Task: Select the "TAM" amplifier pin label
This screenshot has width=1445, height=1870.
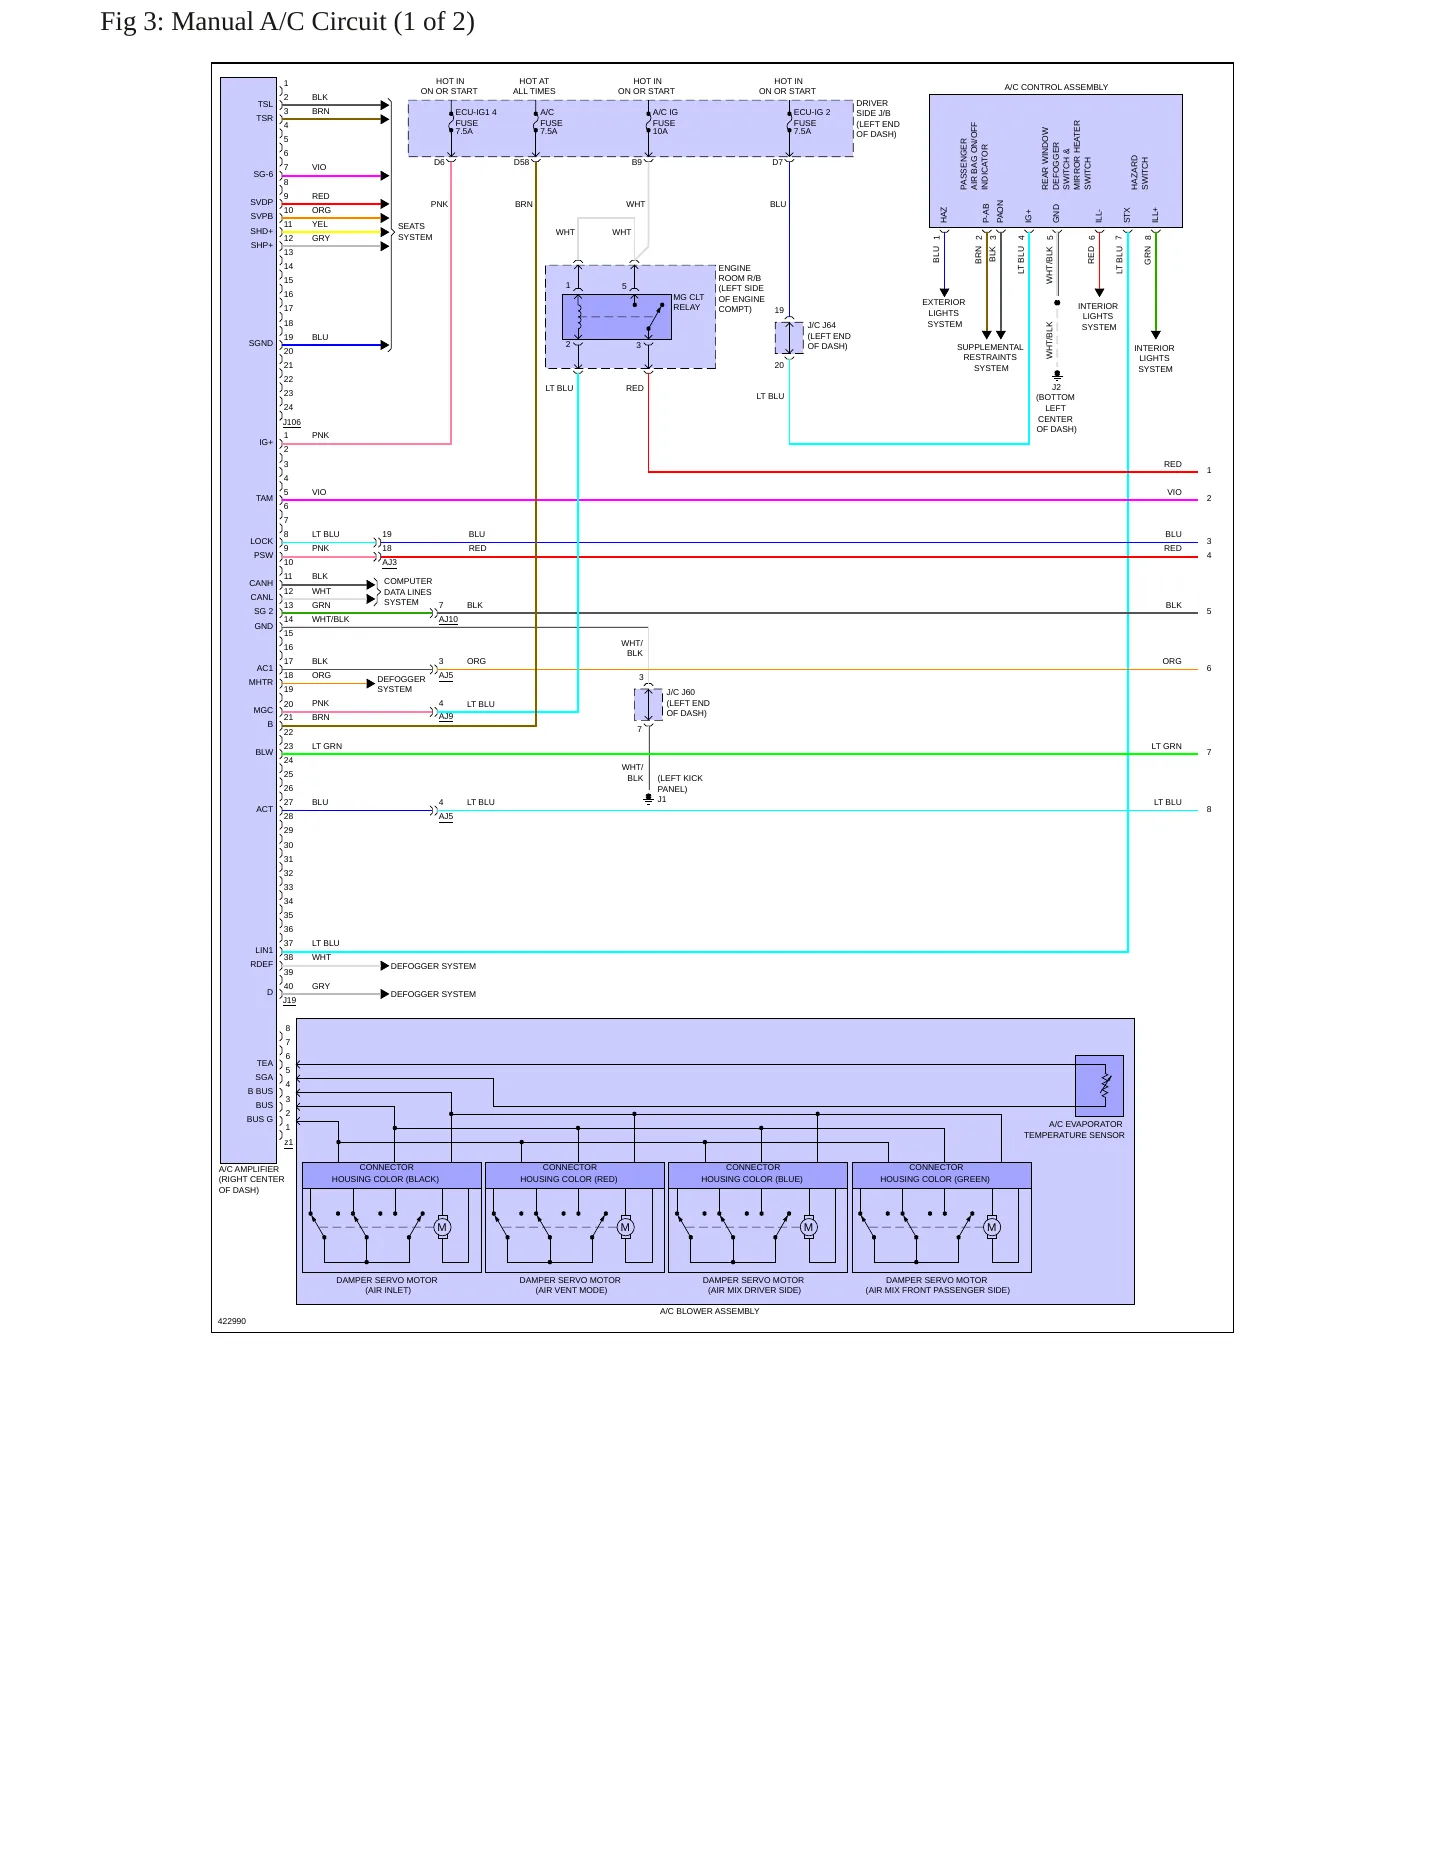Action: (264, 498)
